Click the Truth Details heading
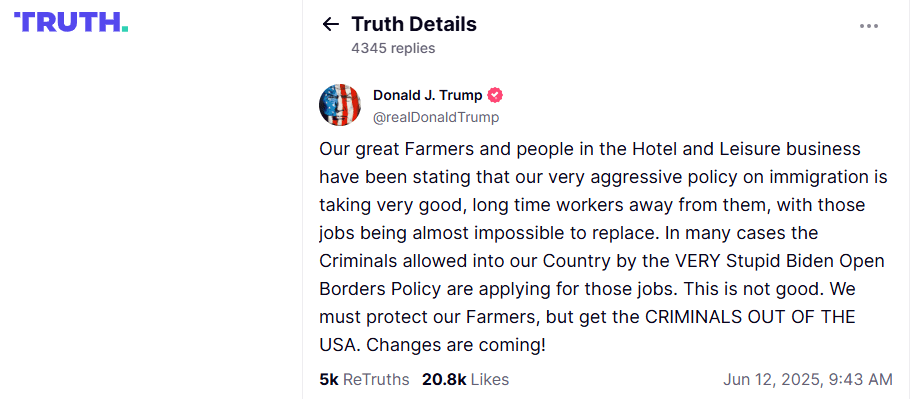Image resolution: width=912 pixels, height=399 pixels. point(414,24)
